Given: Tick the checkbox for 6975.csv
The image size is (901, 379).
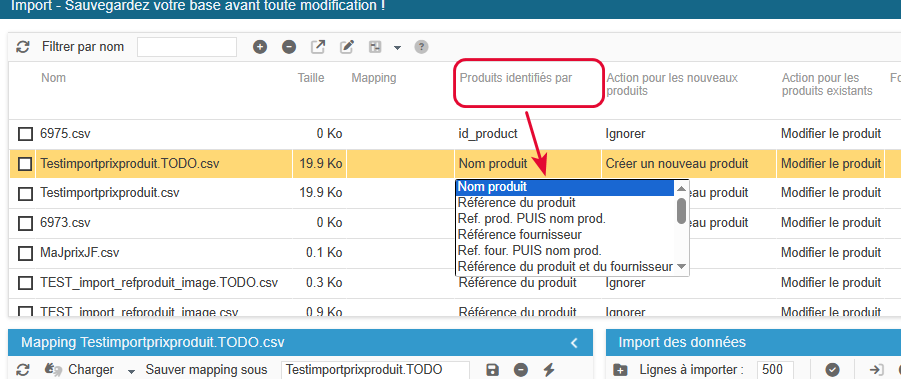Looking at the screenshot, I should click(x=25, y=134).
